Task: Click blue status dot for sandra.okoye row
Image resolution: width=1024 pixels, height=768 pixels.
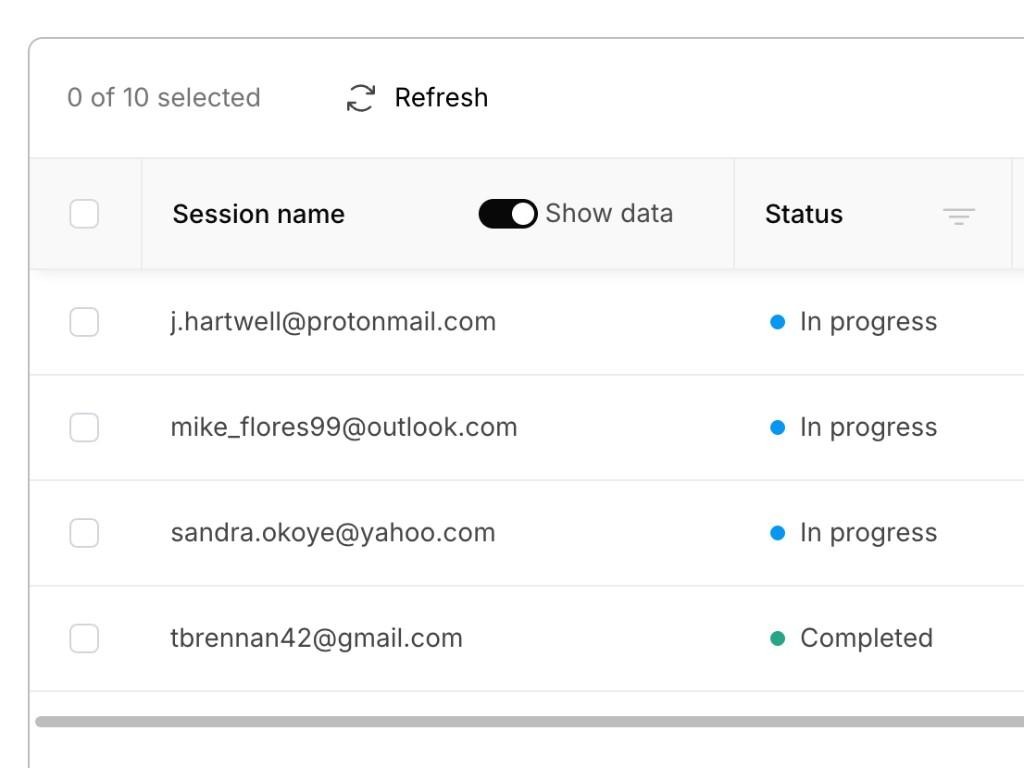Action: (x=777, y=533)
